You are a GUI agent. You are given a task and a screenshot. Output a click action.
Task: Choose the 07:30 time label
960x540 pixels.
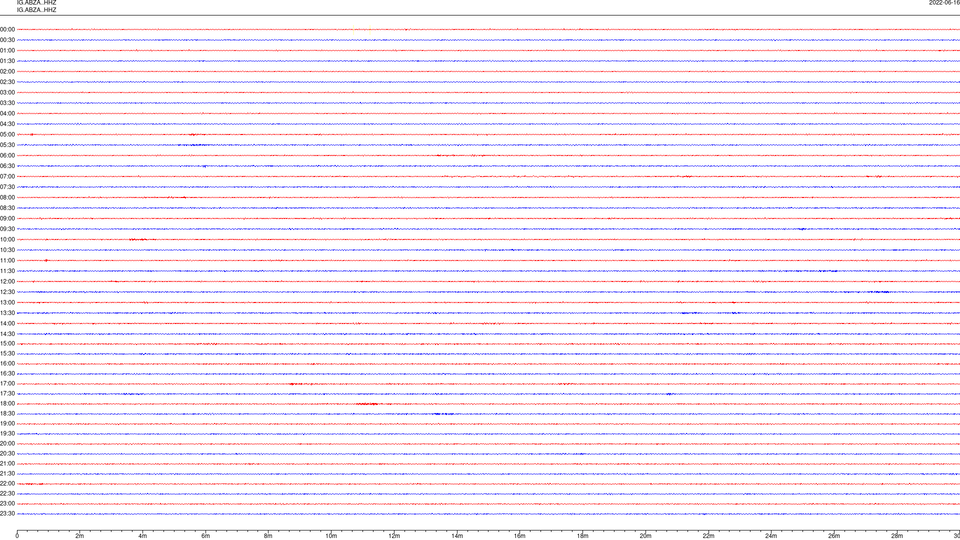7,187
